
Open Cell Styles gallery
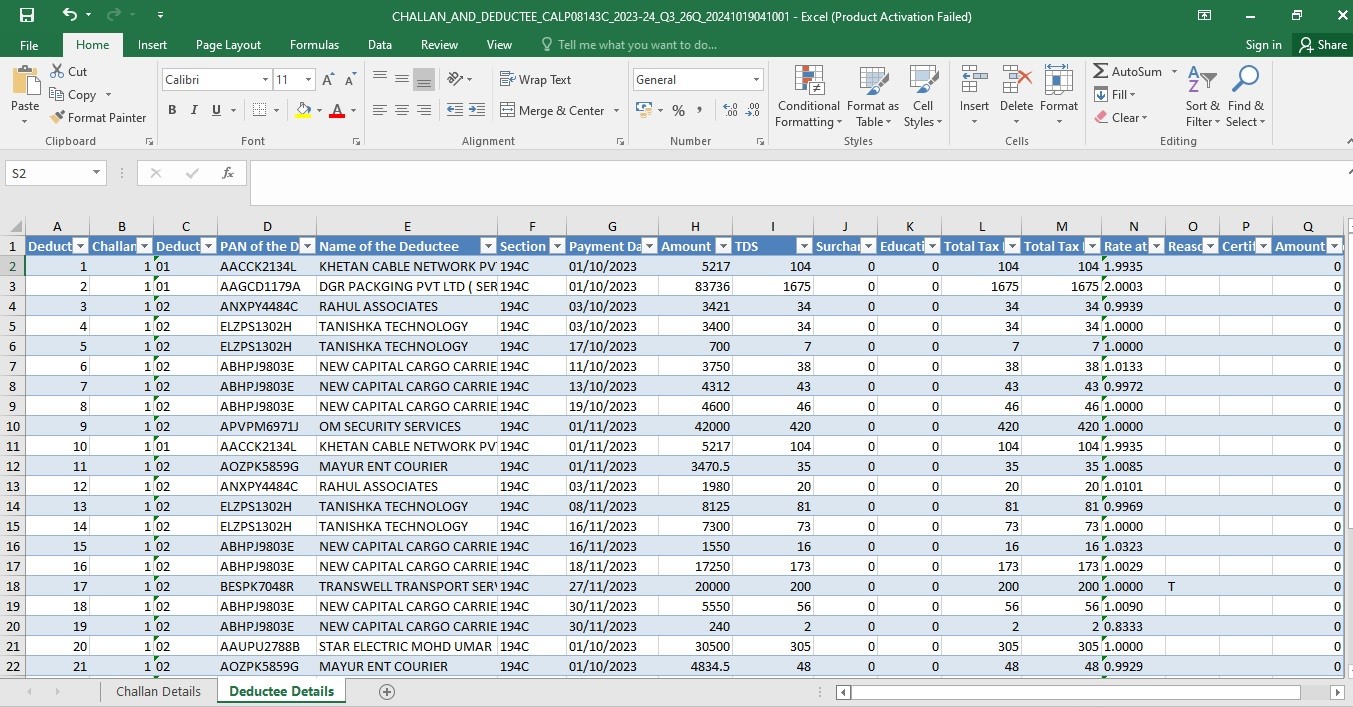click(923, 96)
